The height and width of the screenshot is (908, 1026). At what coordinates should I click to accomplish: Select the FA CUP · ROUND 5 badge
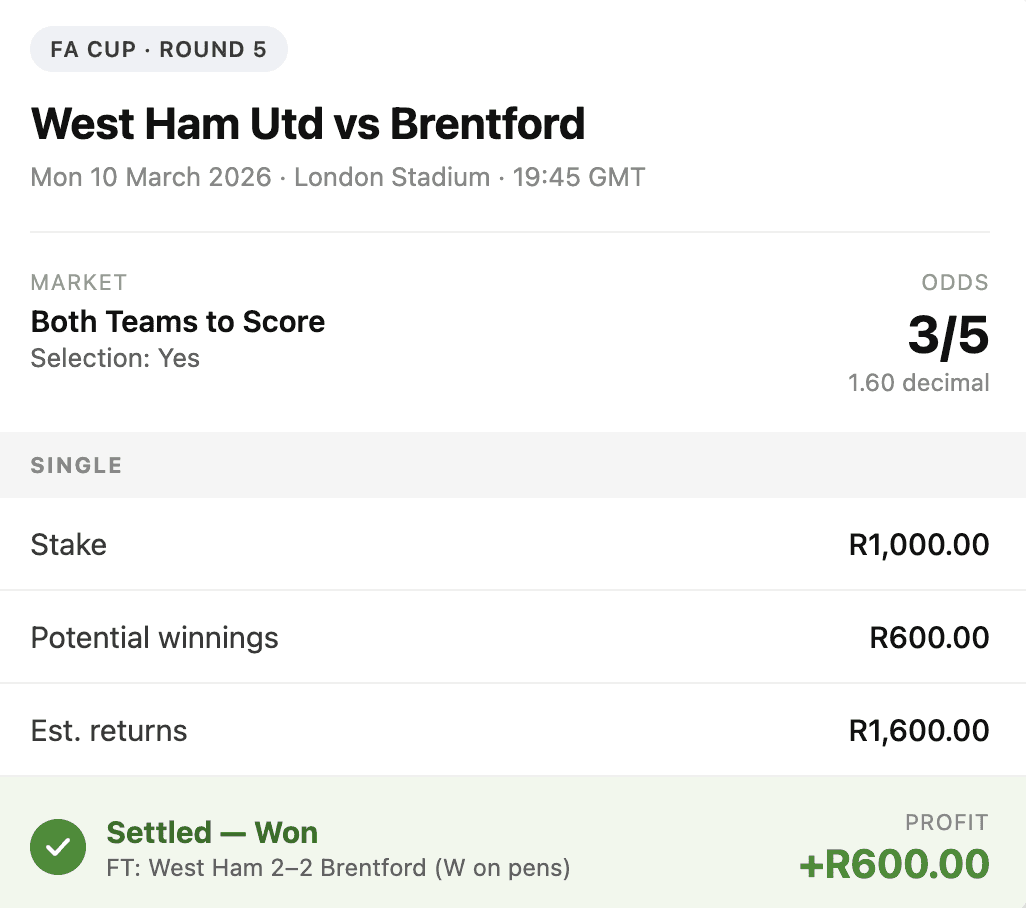click(158, 48)
